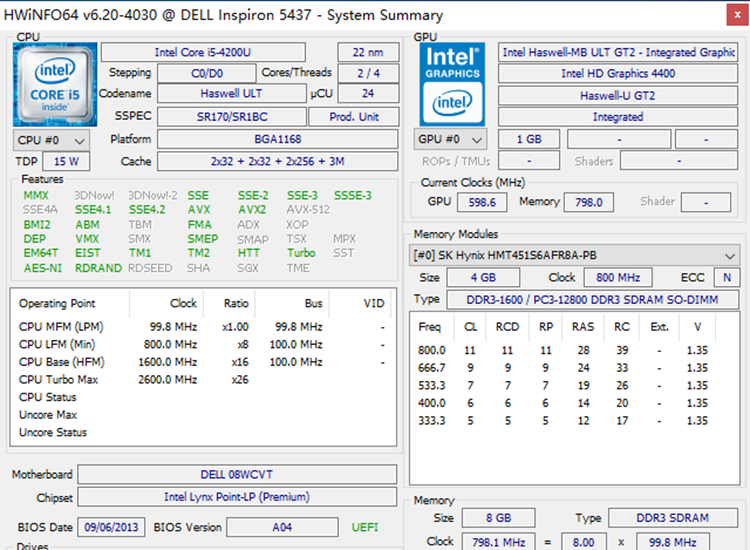Click the module size 4 GB field
750x550 pixels.
pyautogui.click(x=483, y=277)
